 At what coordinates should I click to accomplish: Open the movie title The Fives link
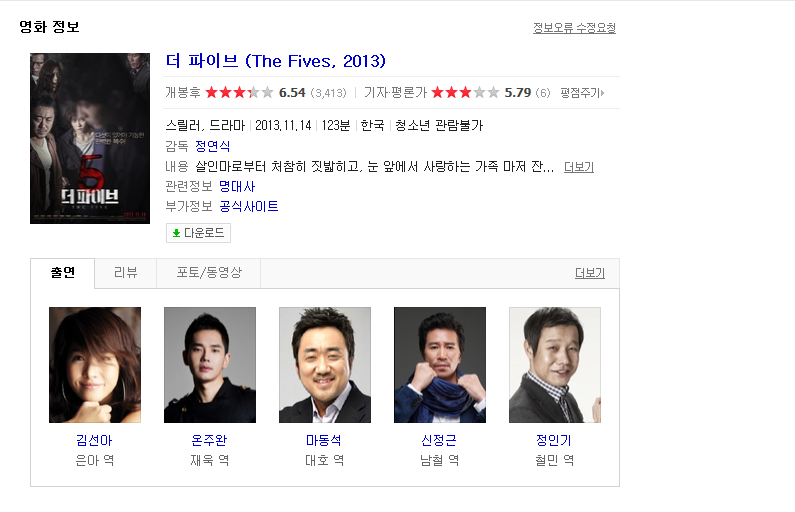pos(276,61)
